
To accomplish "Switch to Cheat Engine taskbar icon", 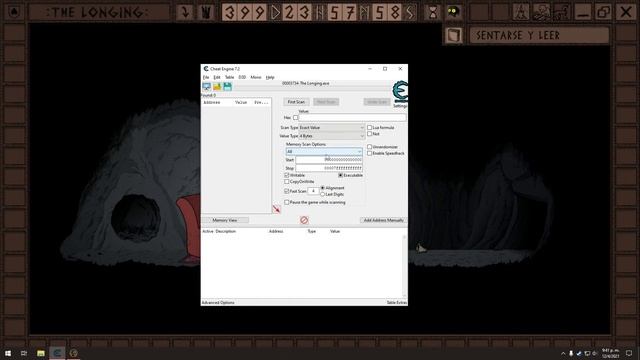I will click(57, 353).
